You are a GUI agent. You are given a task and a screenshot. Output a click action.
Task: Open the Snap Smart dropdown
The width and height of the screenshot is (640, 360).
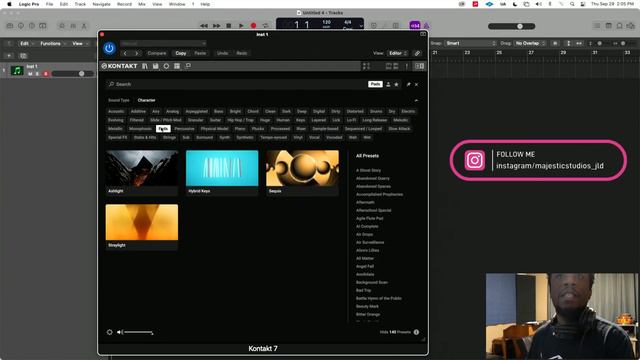point(470,43)
